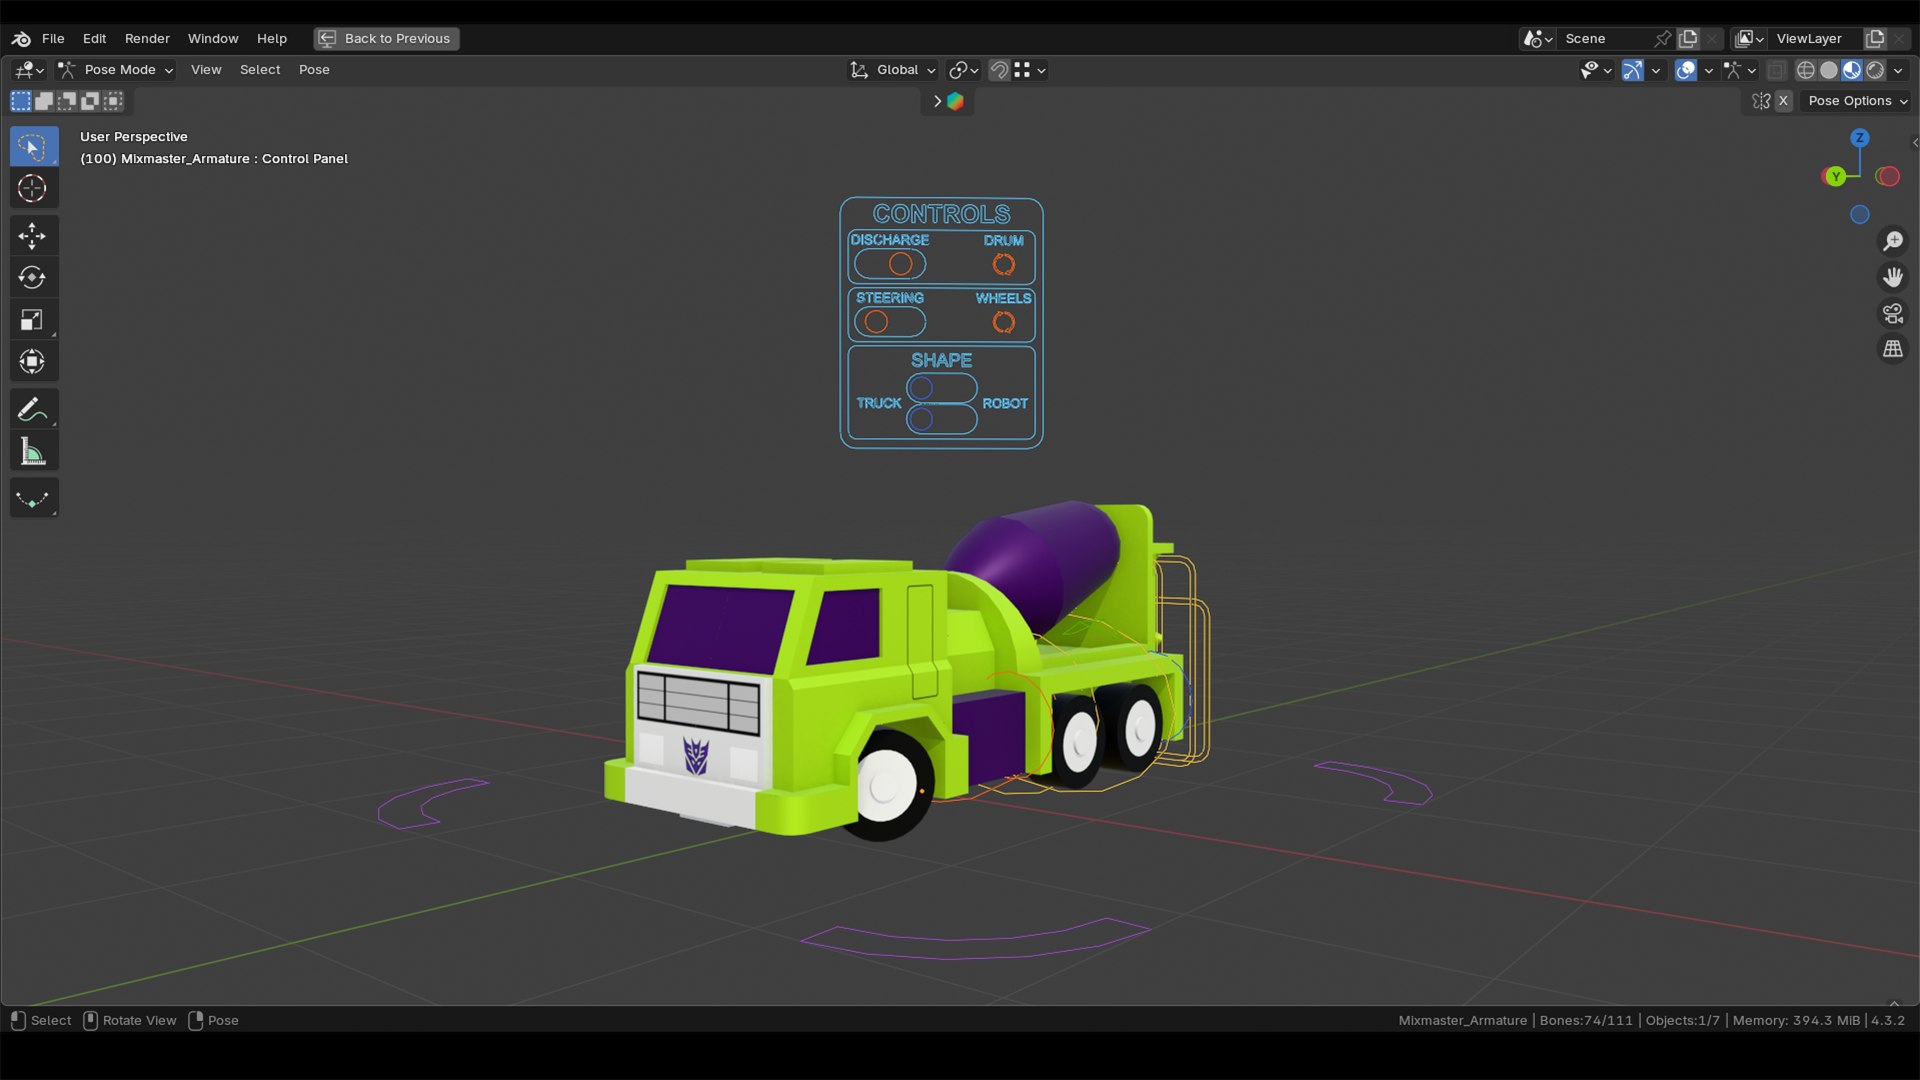Viewport: 1920px width, 1080px height.
Task: Open the Global transform orientation dropdown
Action: click(x=893, y=70)
